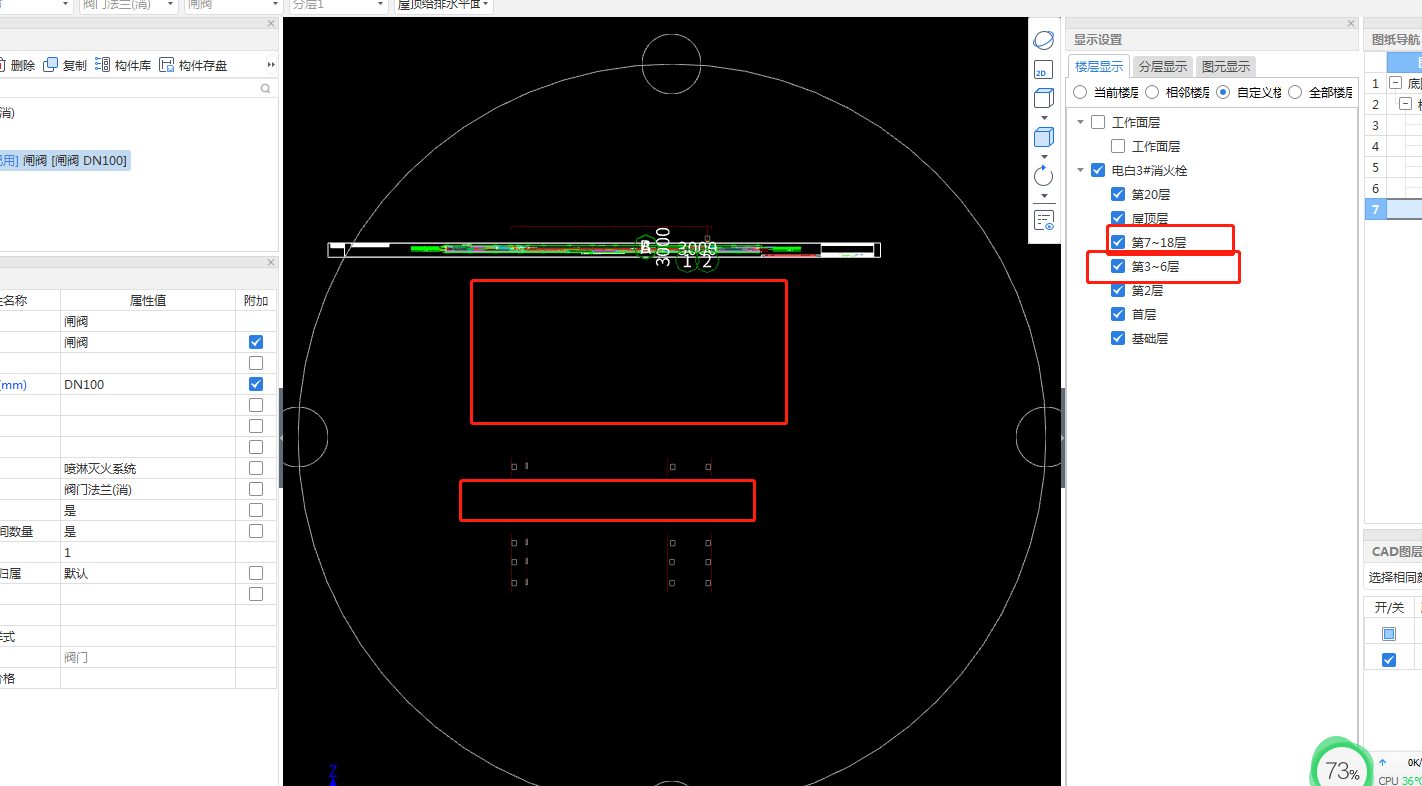Click the 构件库 button label

point(133,65)
